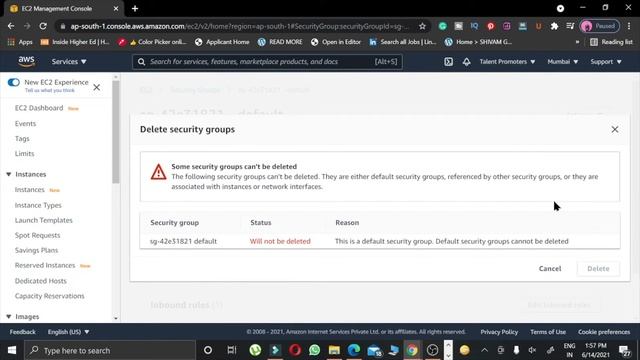
Task: Click Cancel in delete dialog
Action: click(x=550, y=269)
